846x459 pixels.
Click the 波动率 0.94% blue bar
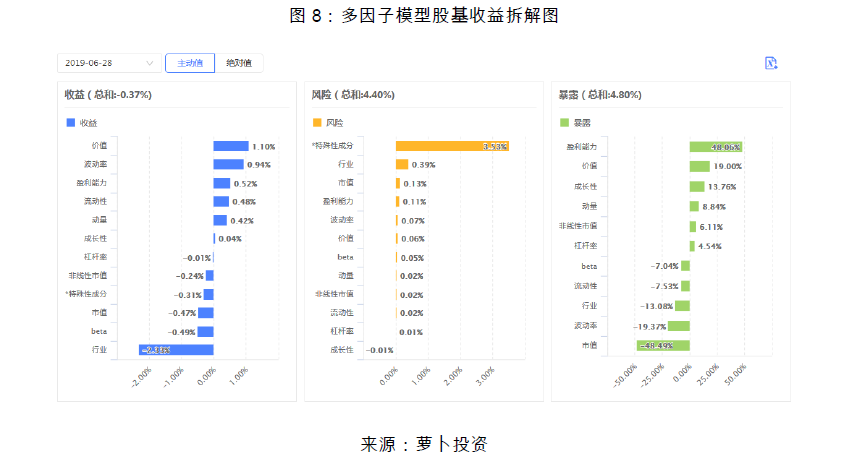[227, 164]
